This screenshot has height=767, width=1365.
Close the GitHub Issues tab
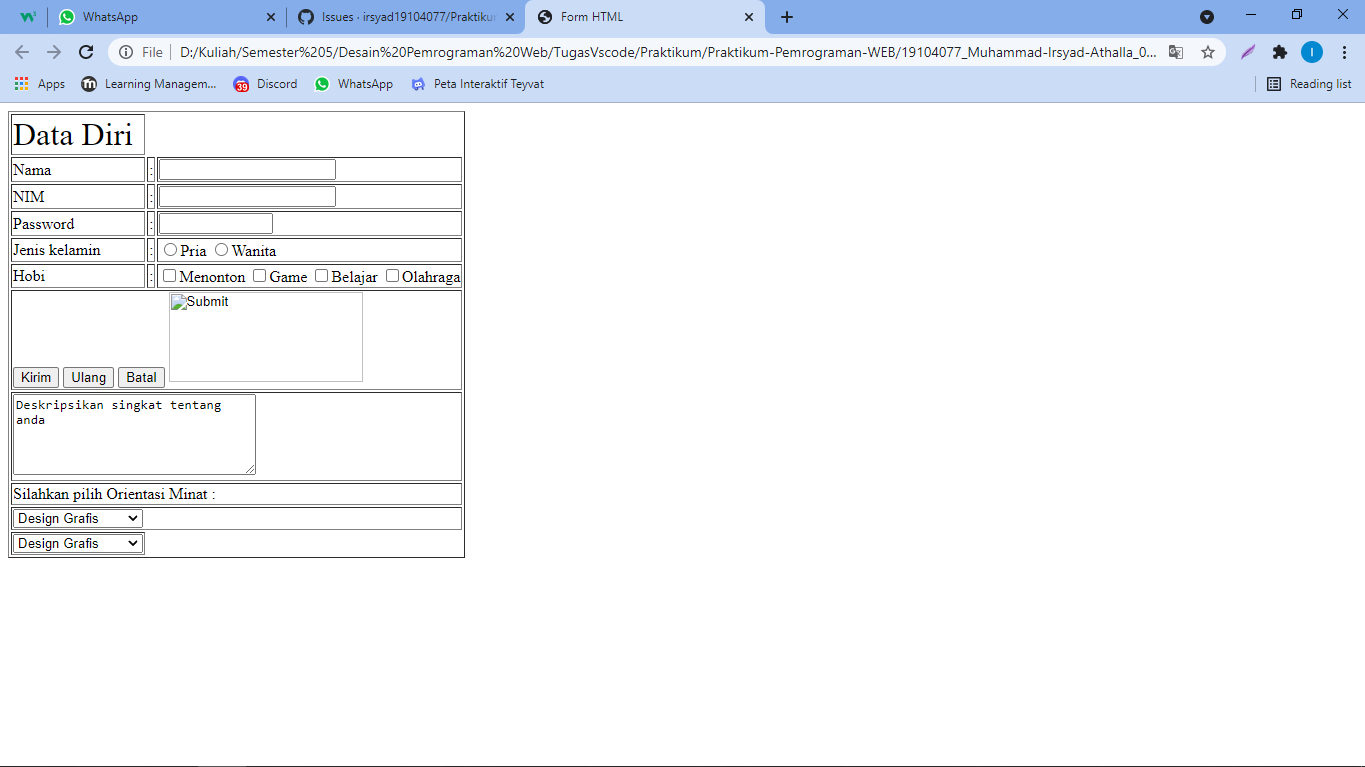[x=509, y=17]
